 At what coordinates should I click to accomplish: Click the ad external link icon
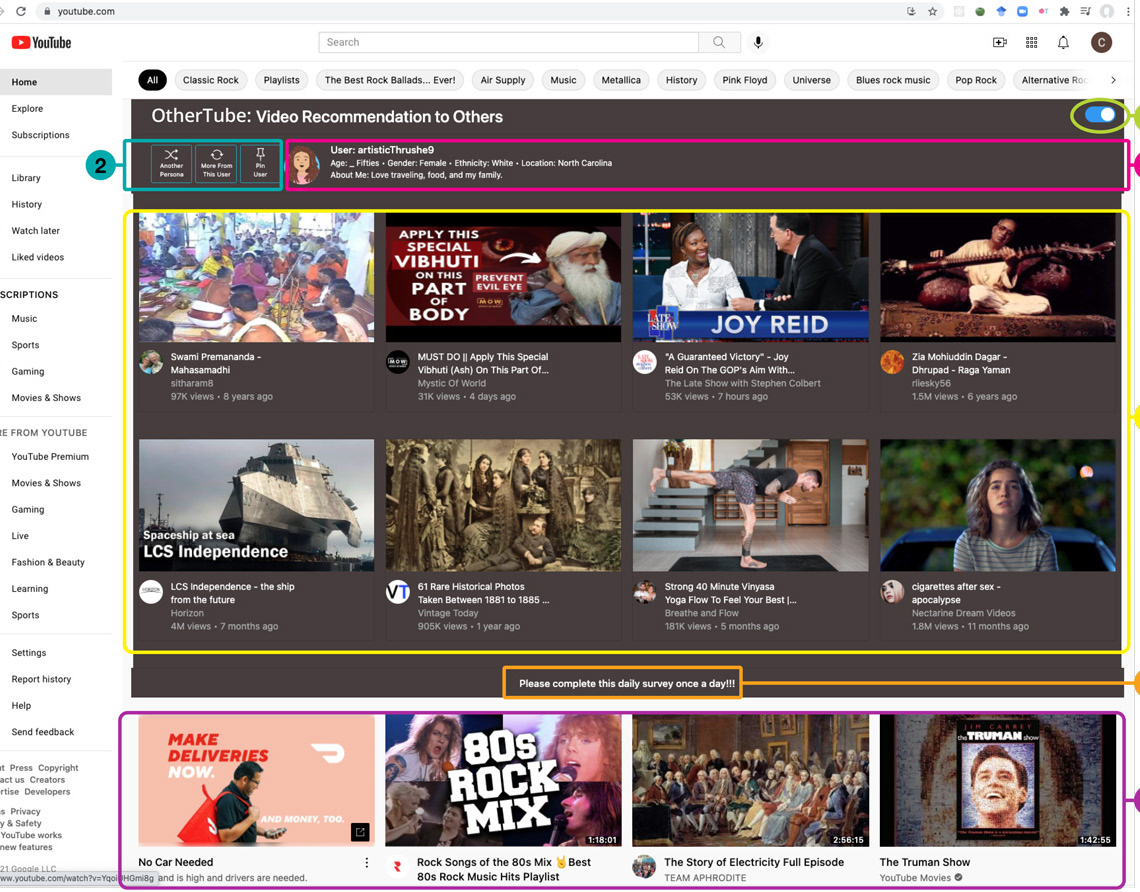pyautogui.click(x=361, y=832)
